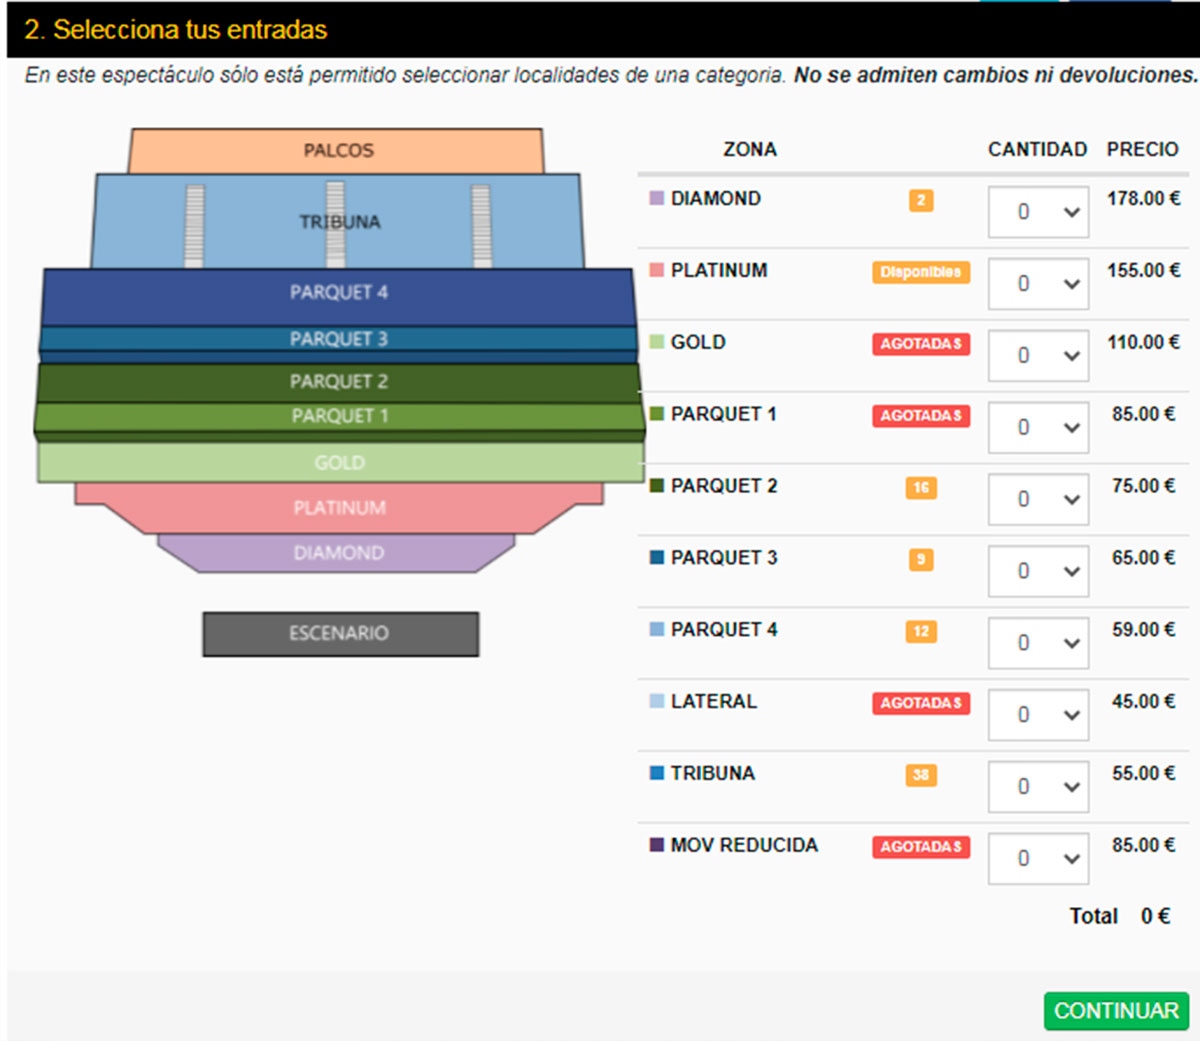Open the LATERAL quantity dropdown
The image size is (1200, 1041).
tap(1038, 715)
